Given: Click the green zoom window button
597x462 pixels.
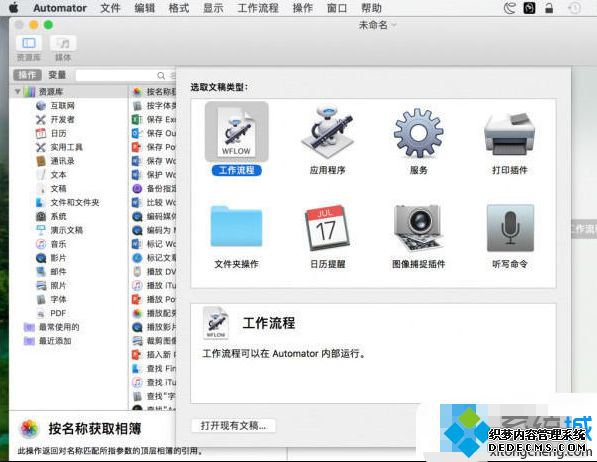Looking at the screenshot, I should click(x=48, y=25).
